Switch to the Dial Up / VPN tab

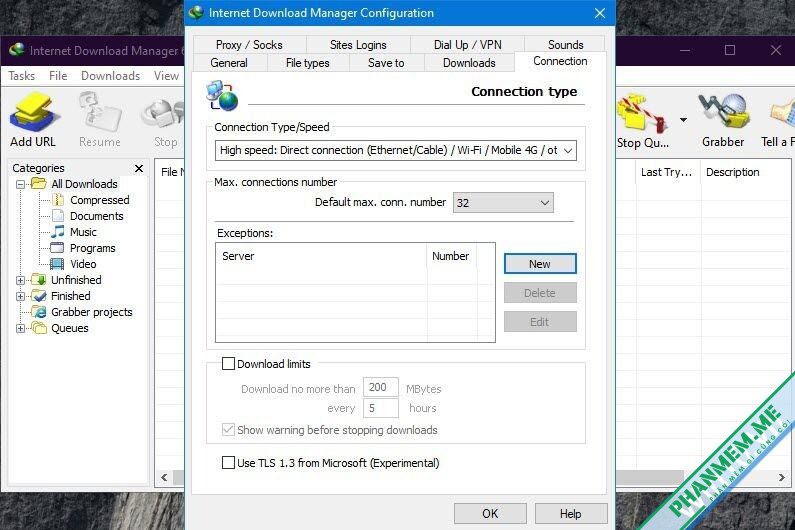point(467,45)
